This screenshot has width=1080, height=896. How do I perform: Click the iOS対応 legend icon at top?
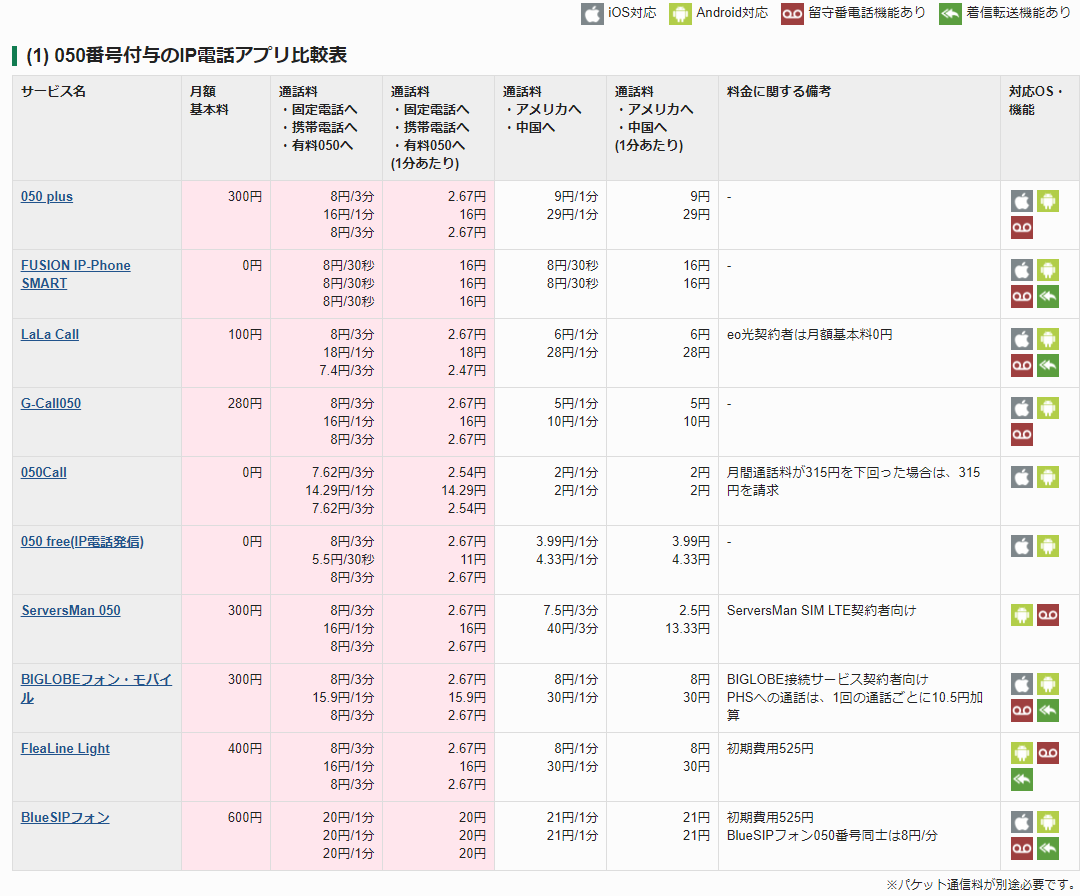(593, 14)
